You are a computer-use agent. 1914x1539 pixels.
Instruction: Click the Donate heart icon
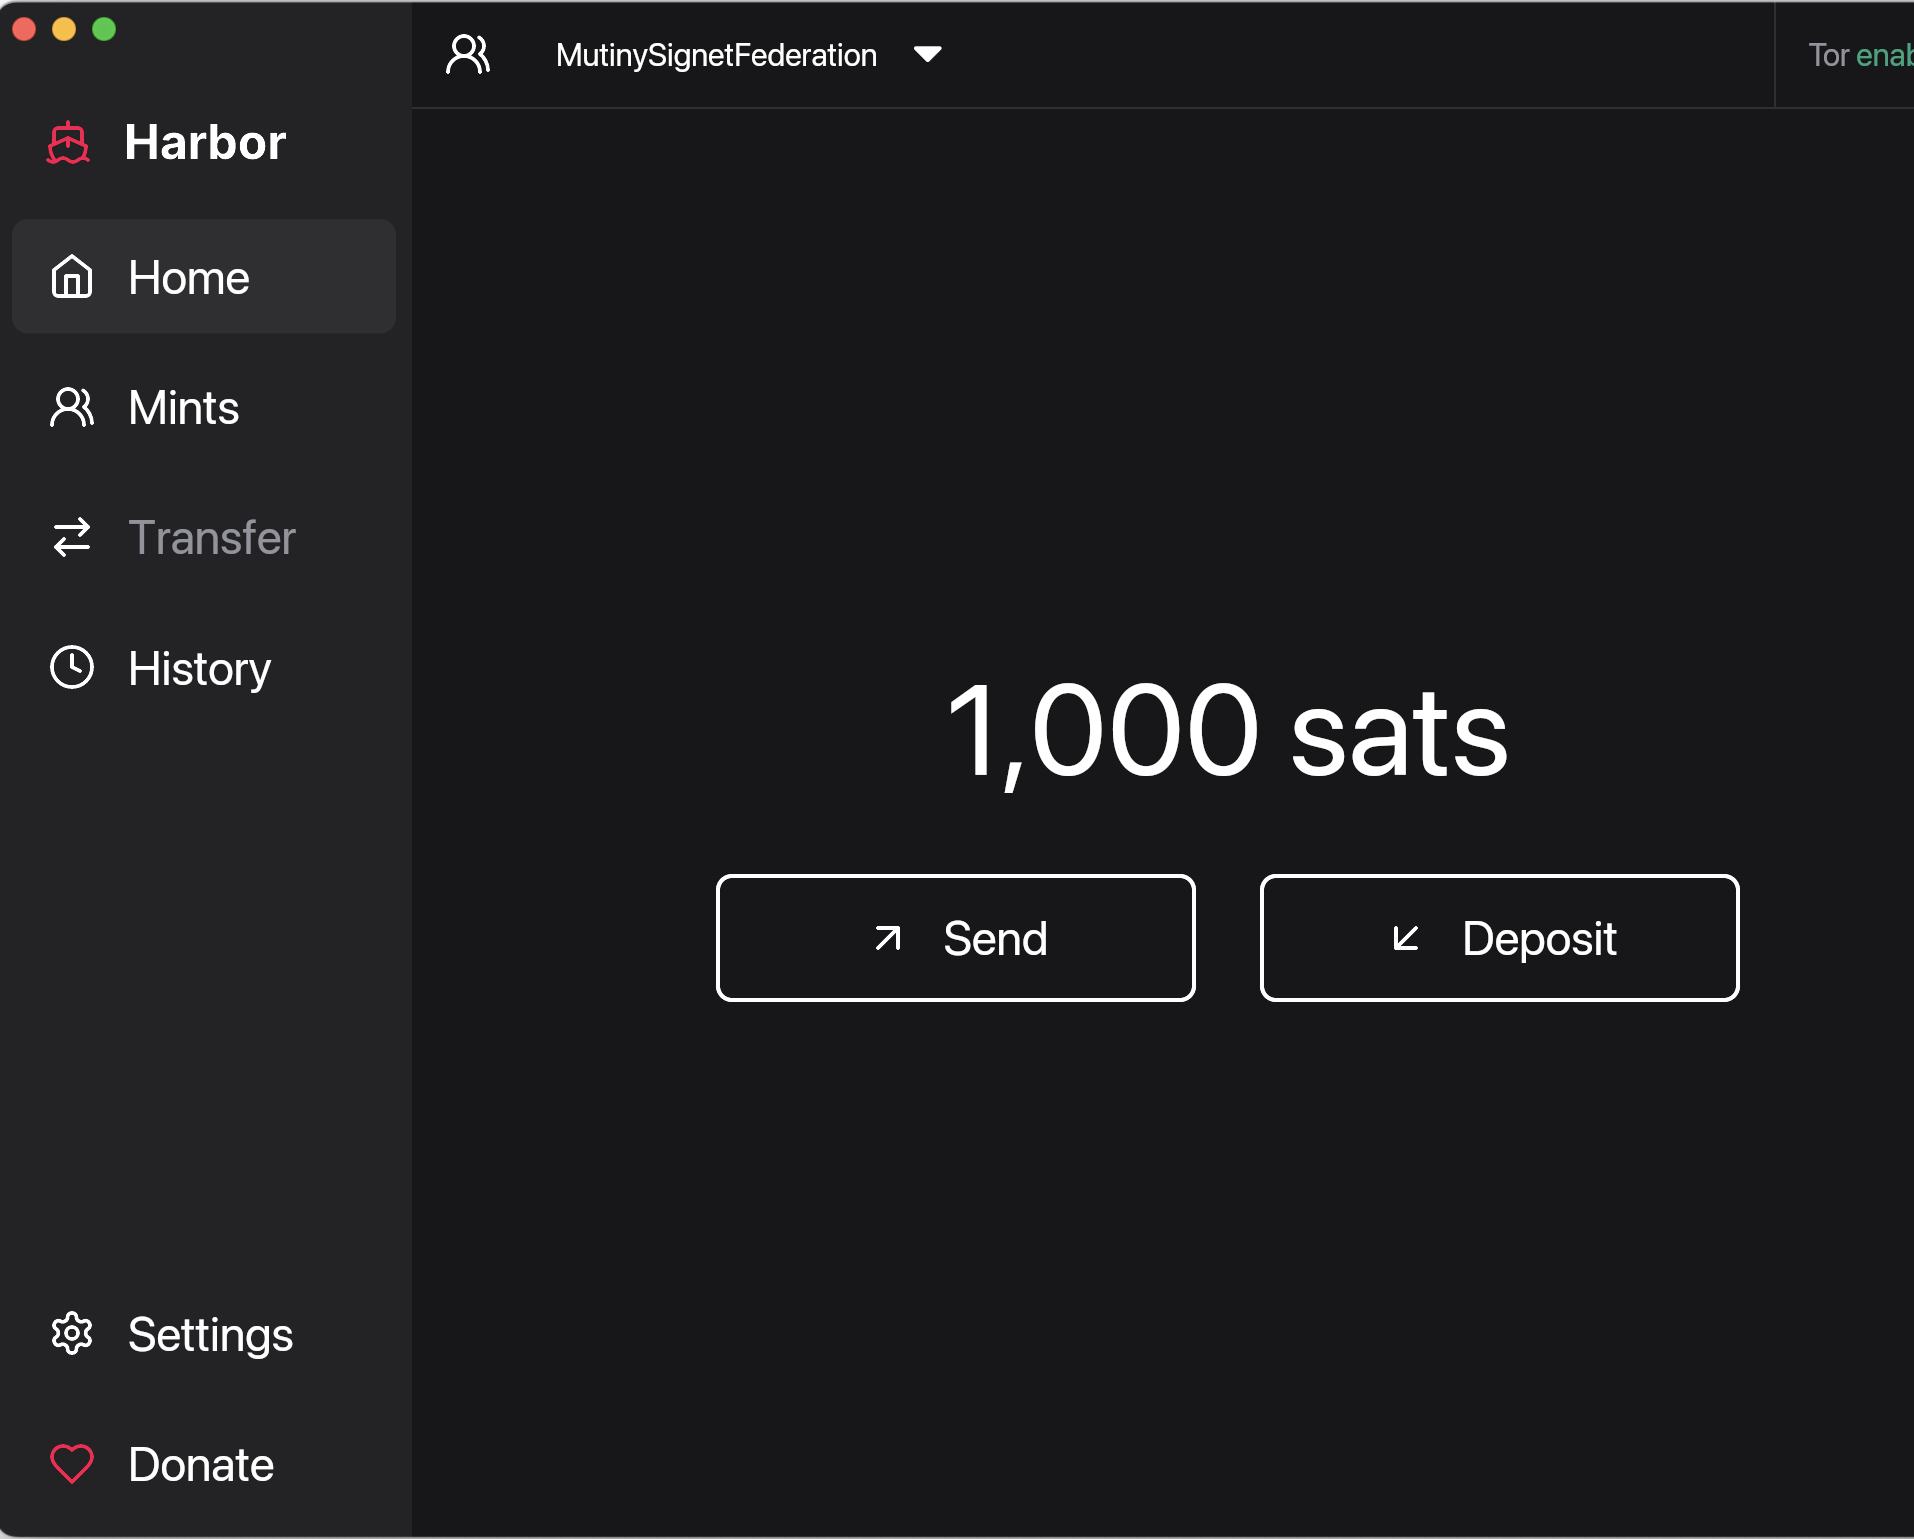tap(72, 1464)
